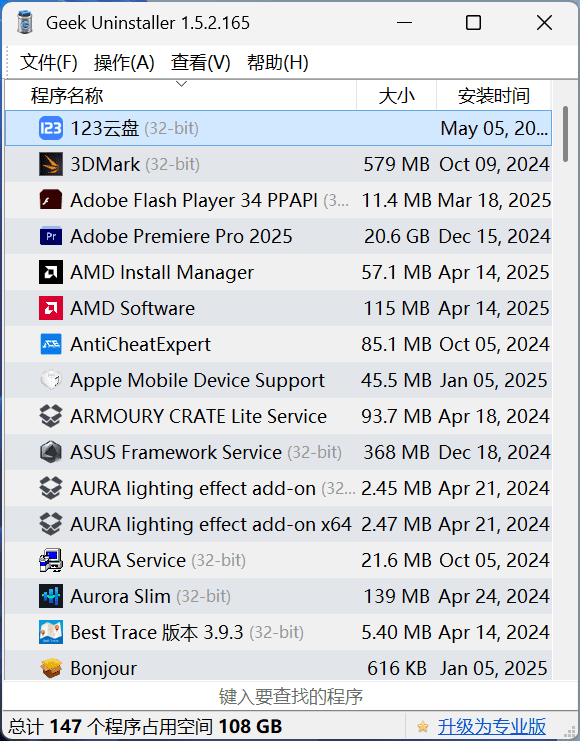Click the Apple Mobile Device Support icon

pyautogui.click(x=51, y=380)
